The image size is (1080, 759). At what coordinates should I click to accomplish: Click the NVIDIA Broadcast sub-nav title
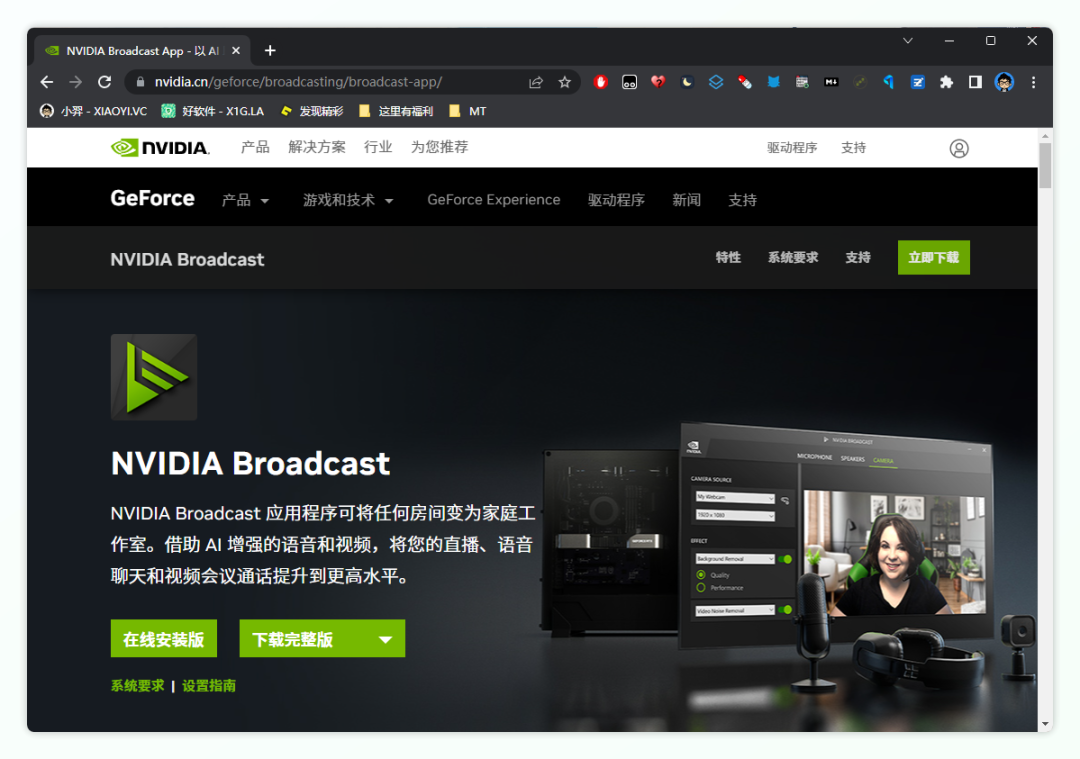pyautogui.click(x=187, y=259)
